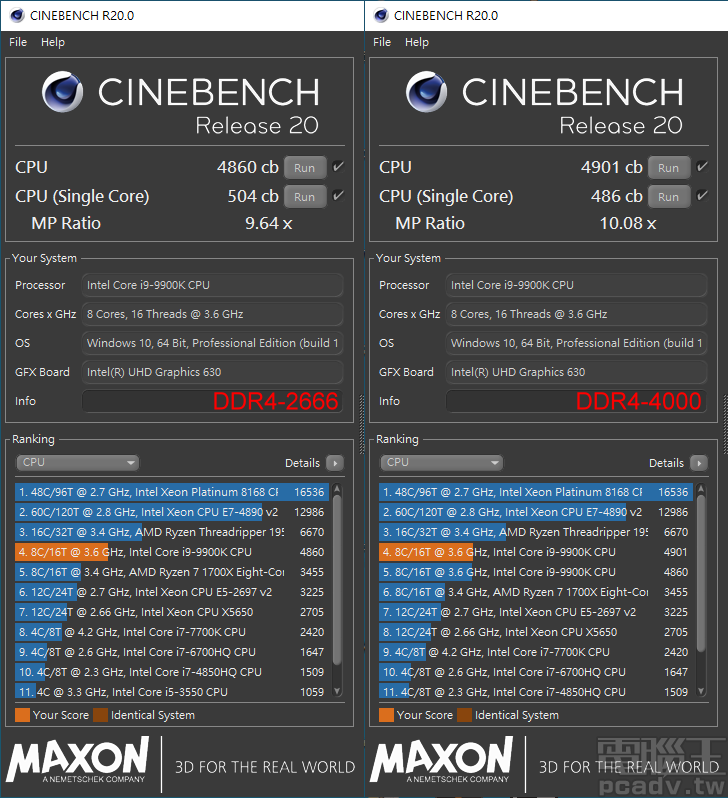The height and width of the screenshot is (798, 728).
Task: Click Your Score orange swatch in right window
Action: (x=386, y=715)
